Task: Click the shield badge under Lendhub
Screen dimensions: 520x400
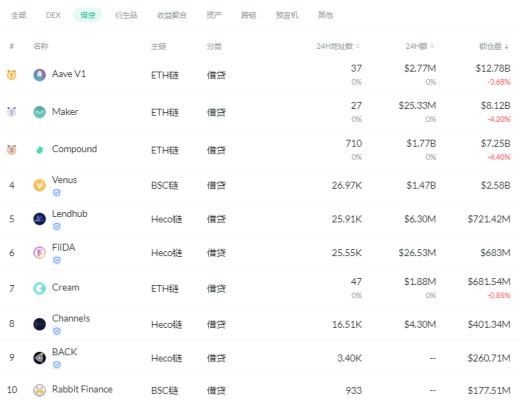Action: click(57, 227)
